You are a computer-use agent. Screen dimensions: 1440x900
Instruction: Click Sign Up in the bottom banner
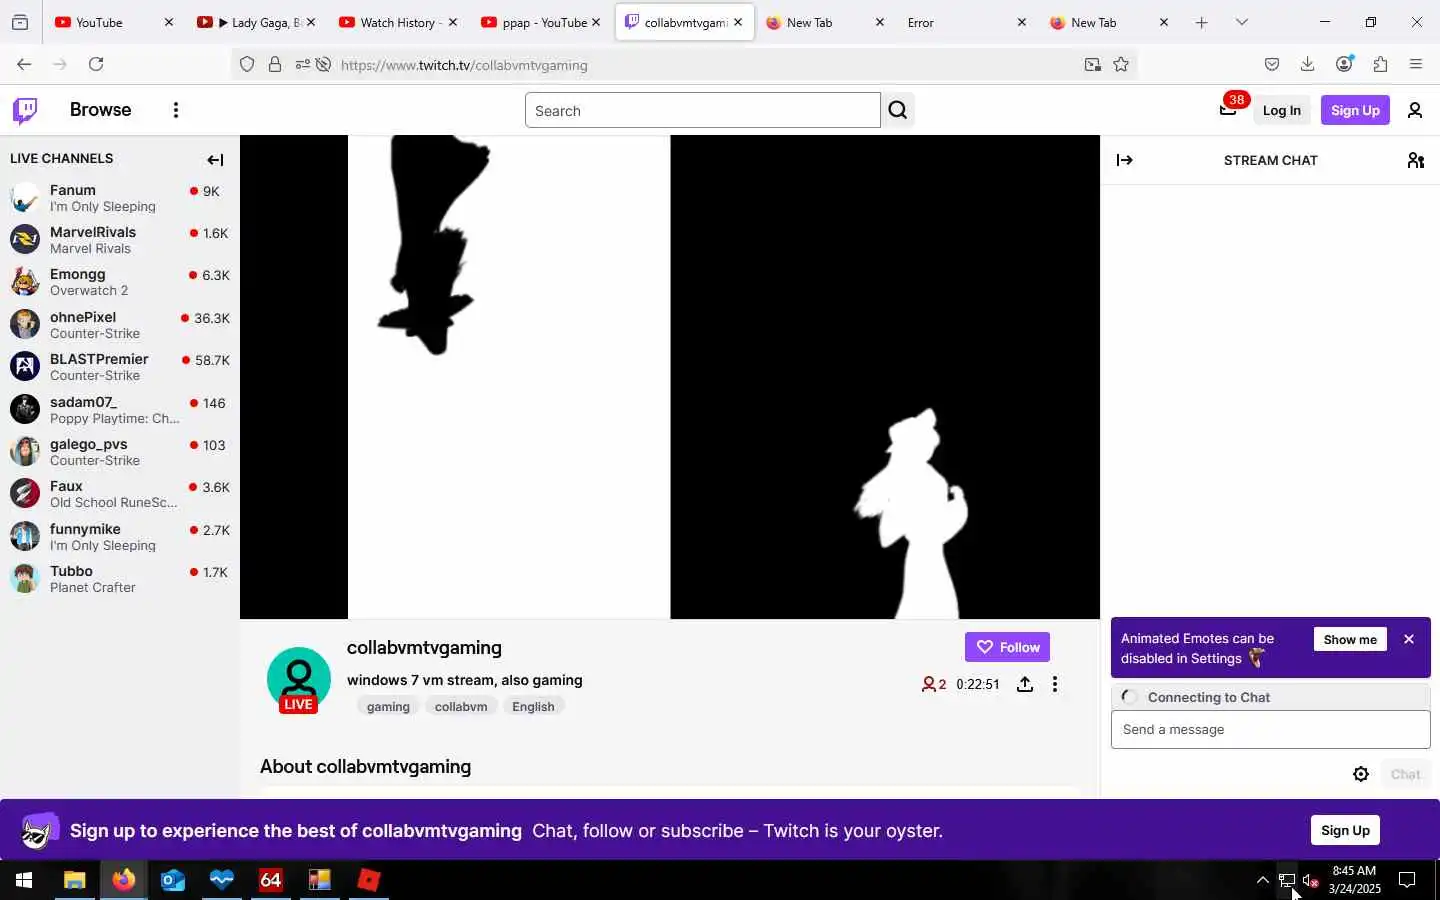[x=1345, y=830]
